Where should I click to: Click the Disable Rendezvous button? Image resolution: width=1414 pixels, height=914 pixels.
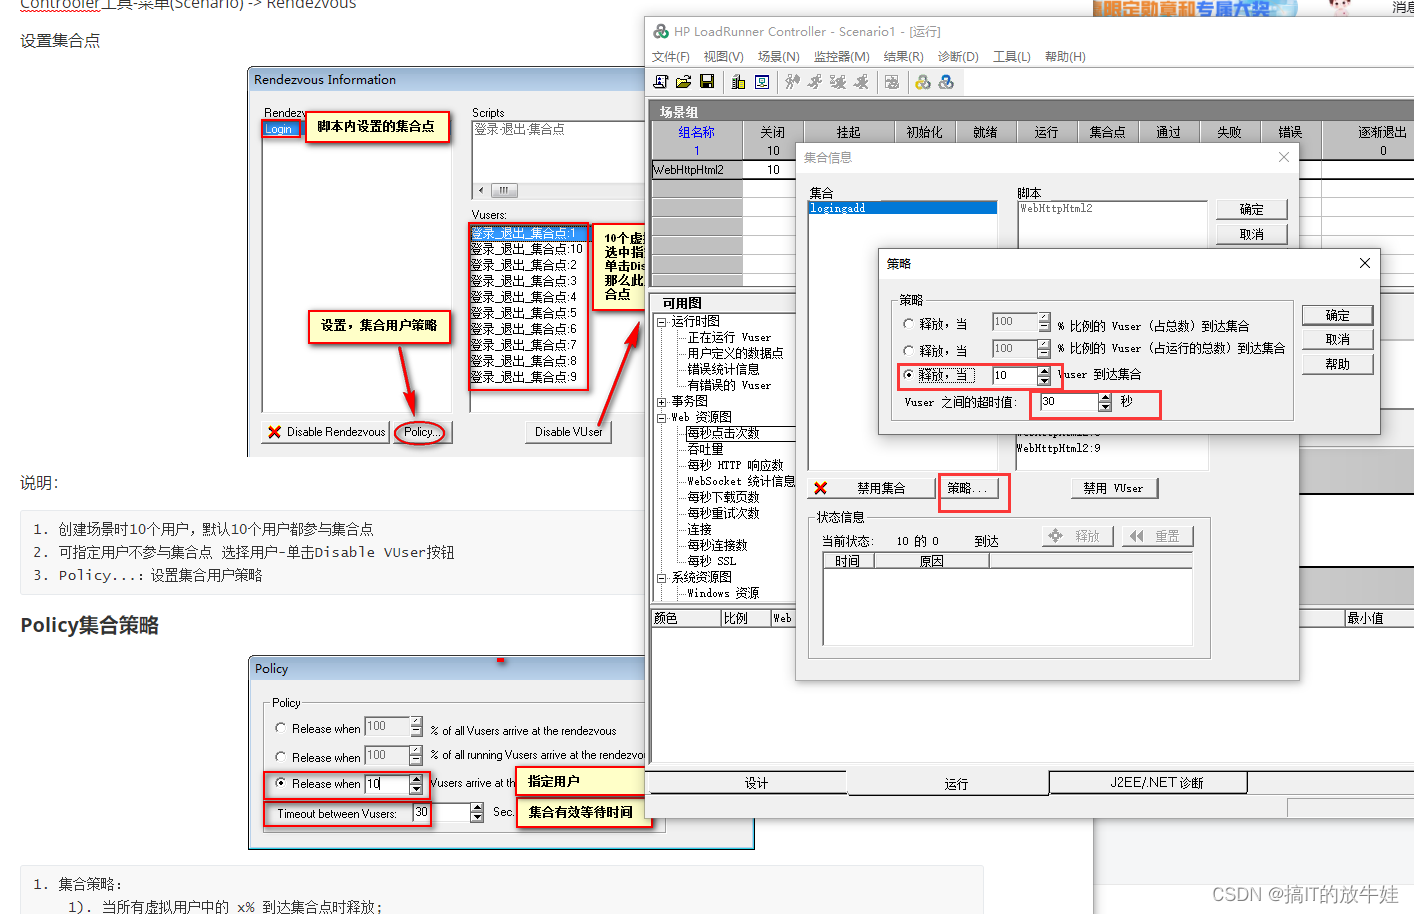click(326, 432)
